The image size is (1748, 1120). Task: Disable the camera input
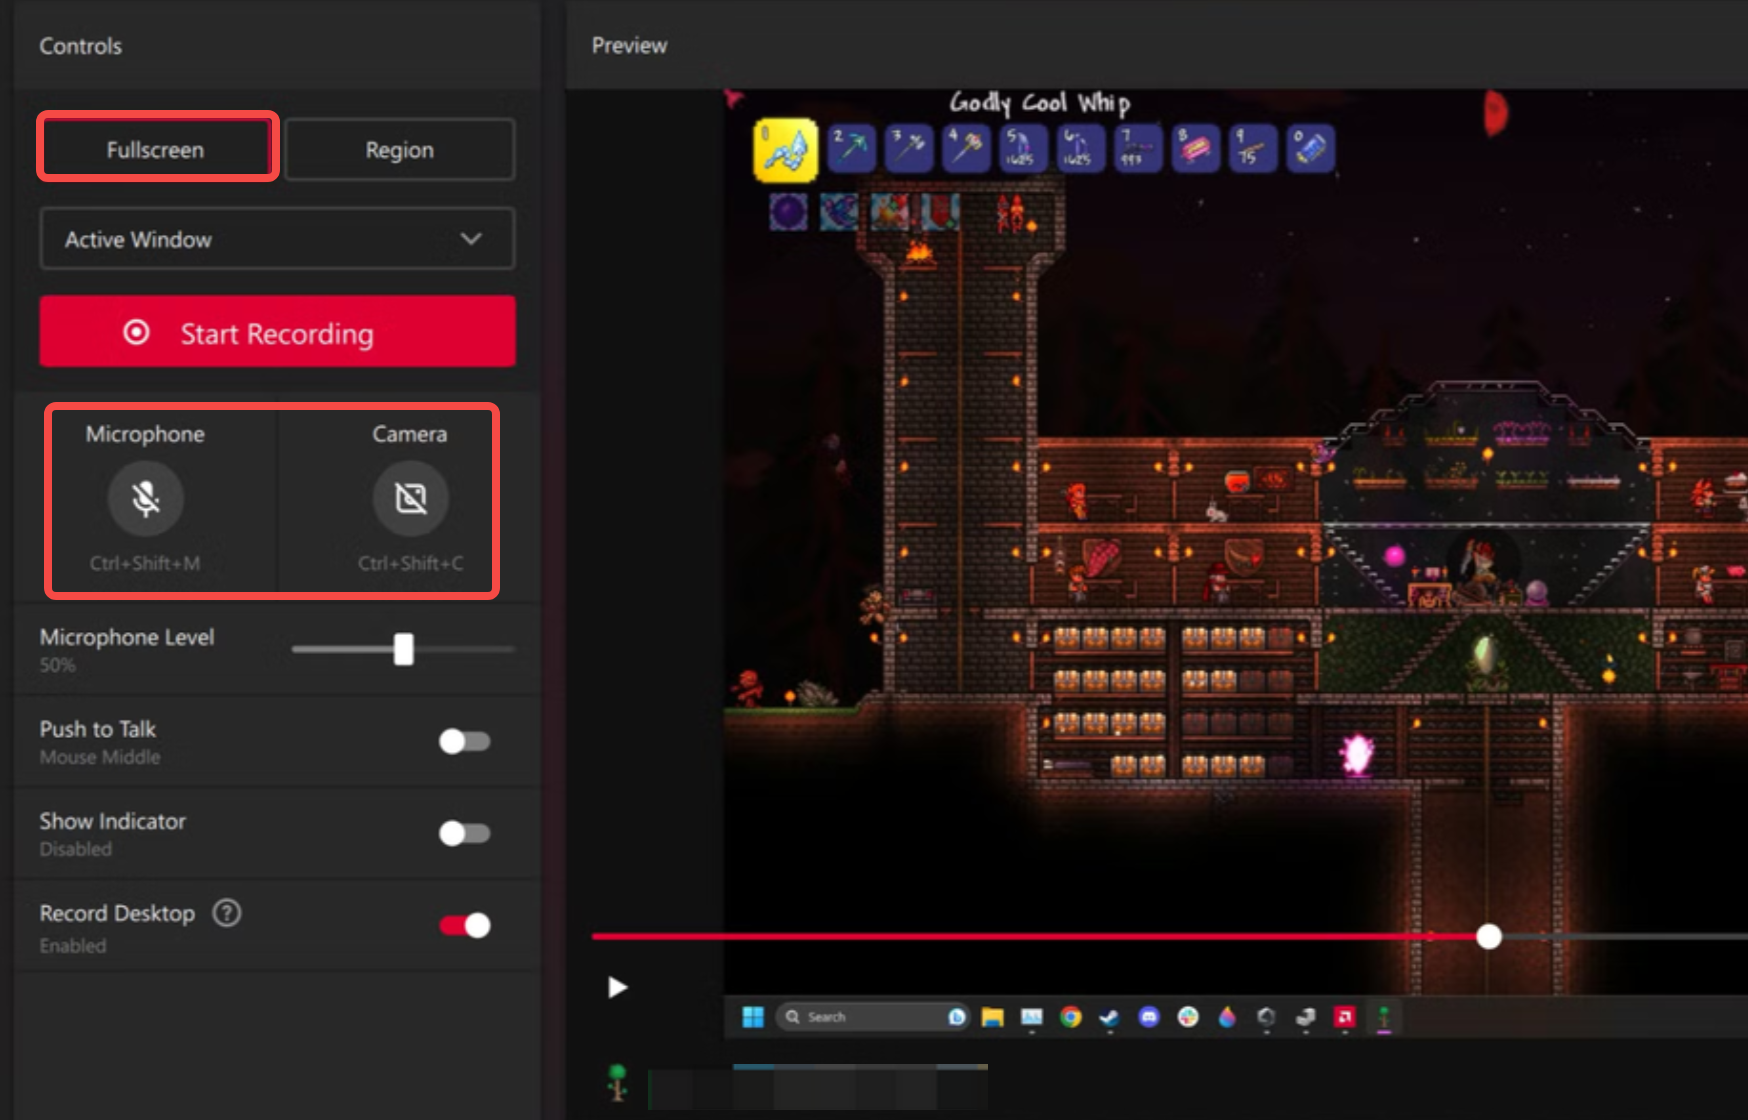408,498
